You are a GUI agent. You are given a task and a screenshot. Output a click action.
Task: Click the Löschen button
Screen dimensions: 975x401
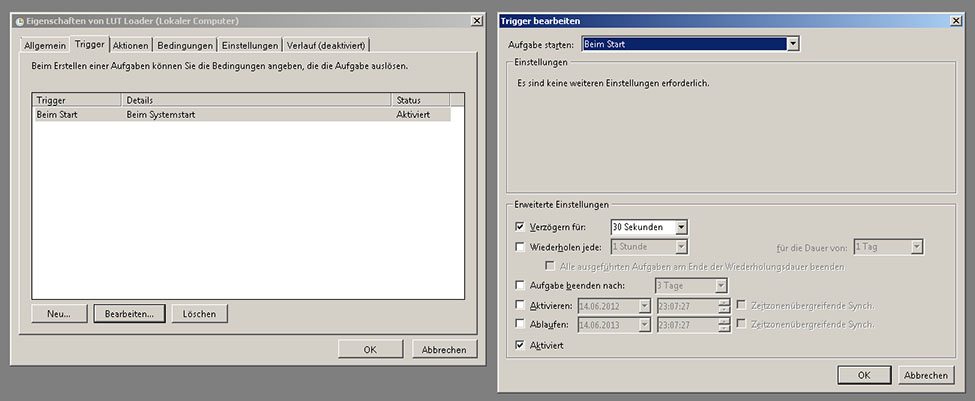[x=199, y=314]
